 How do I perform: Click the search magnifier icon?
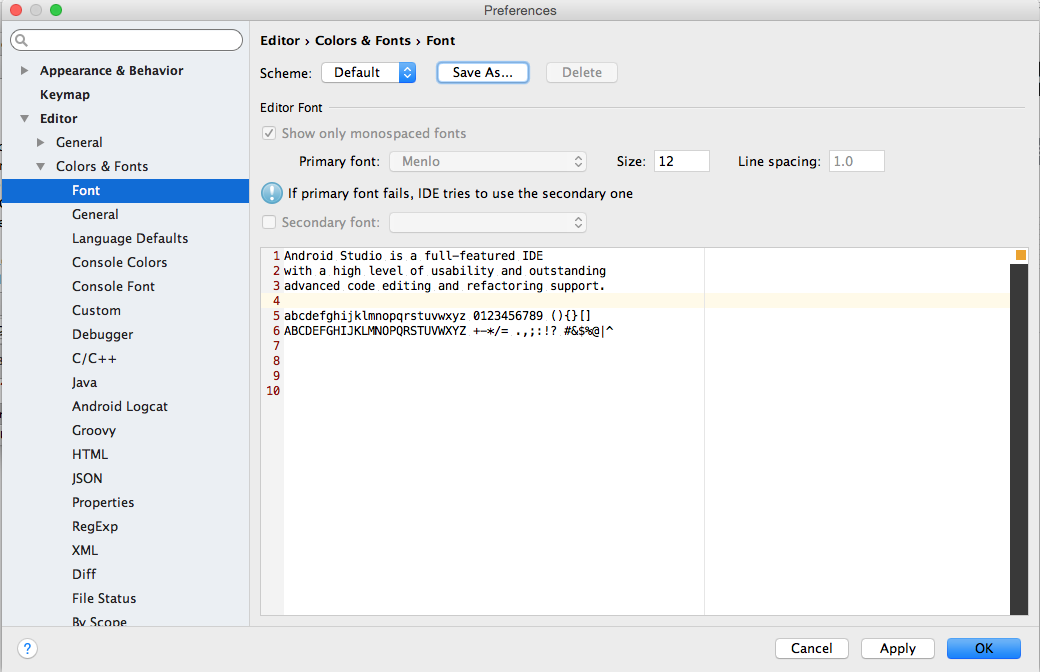point(21,40)
